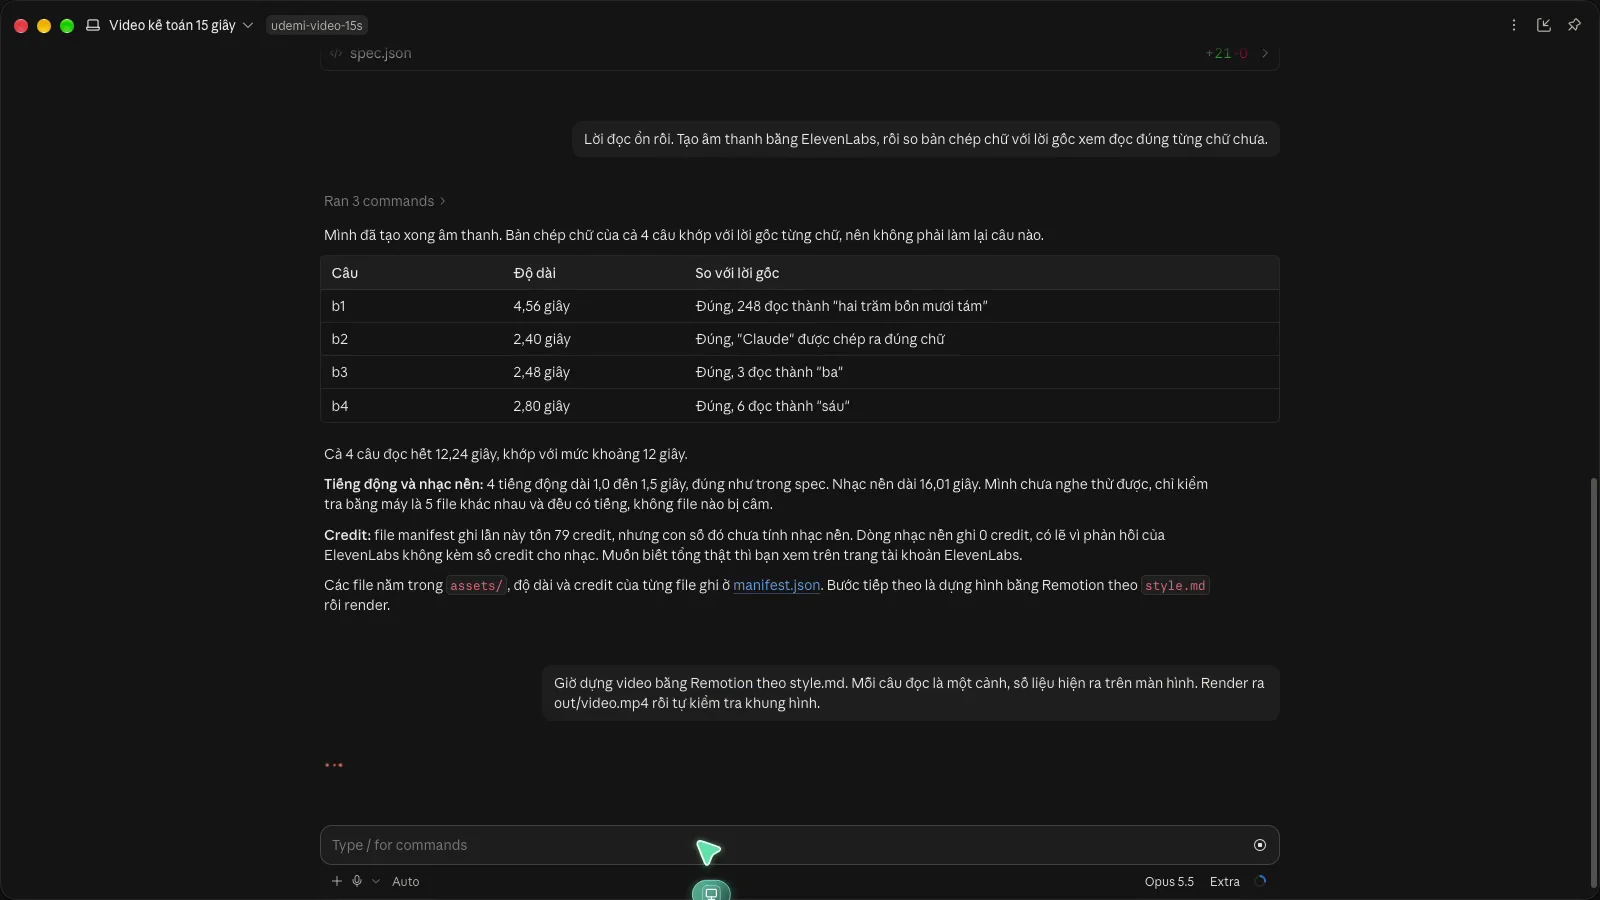
Task: Open the manifest.json link
Action: pyautogui.click(x=776, y=585)
